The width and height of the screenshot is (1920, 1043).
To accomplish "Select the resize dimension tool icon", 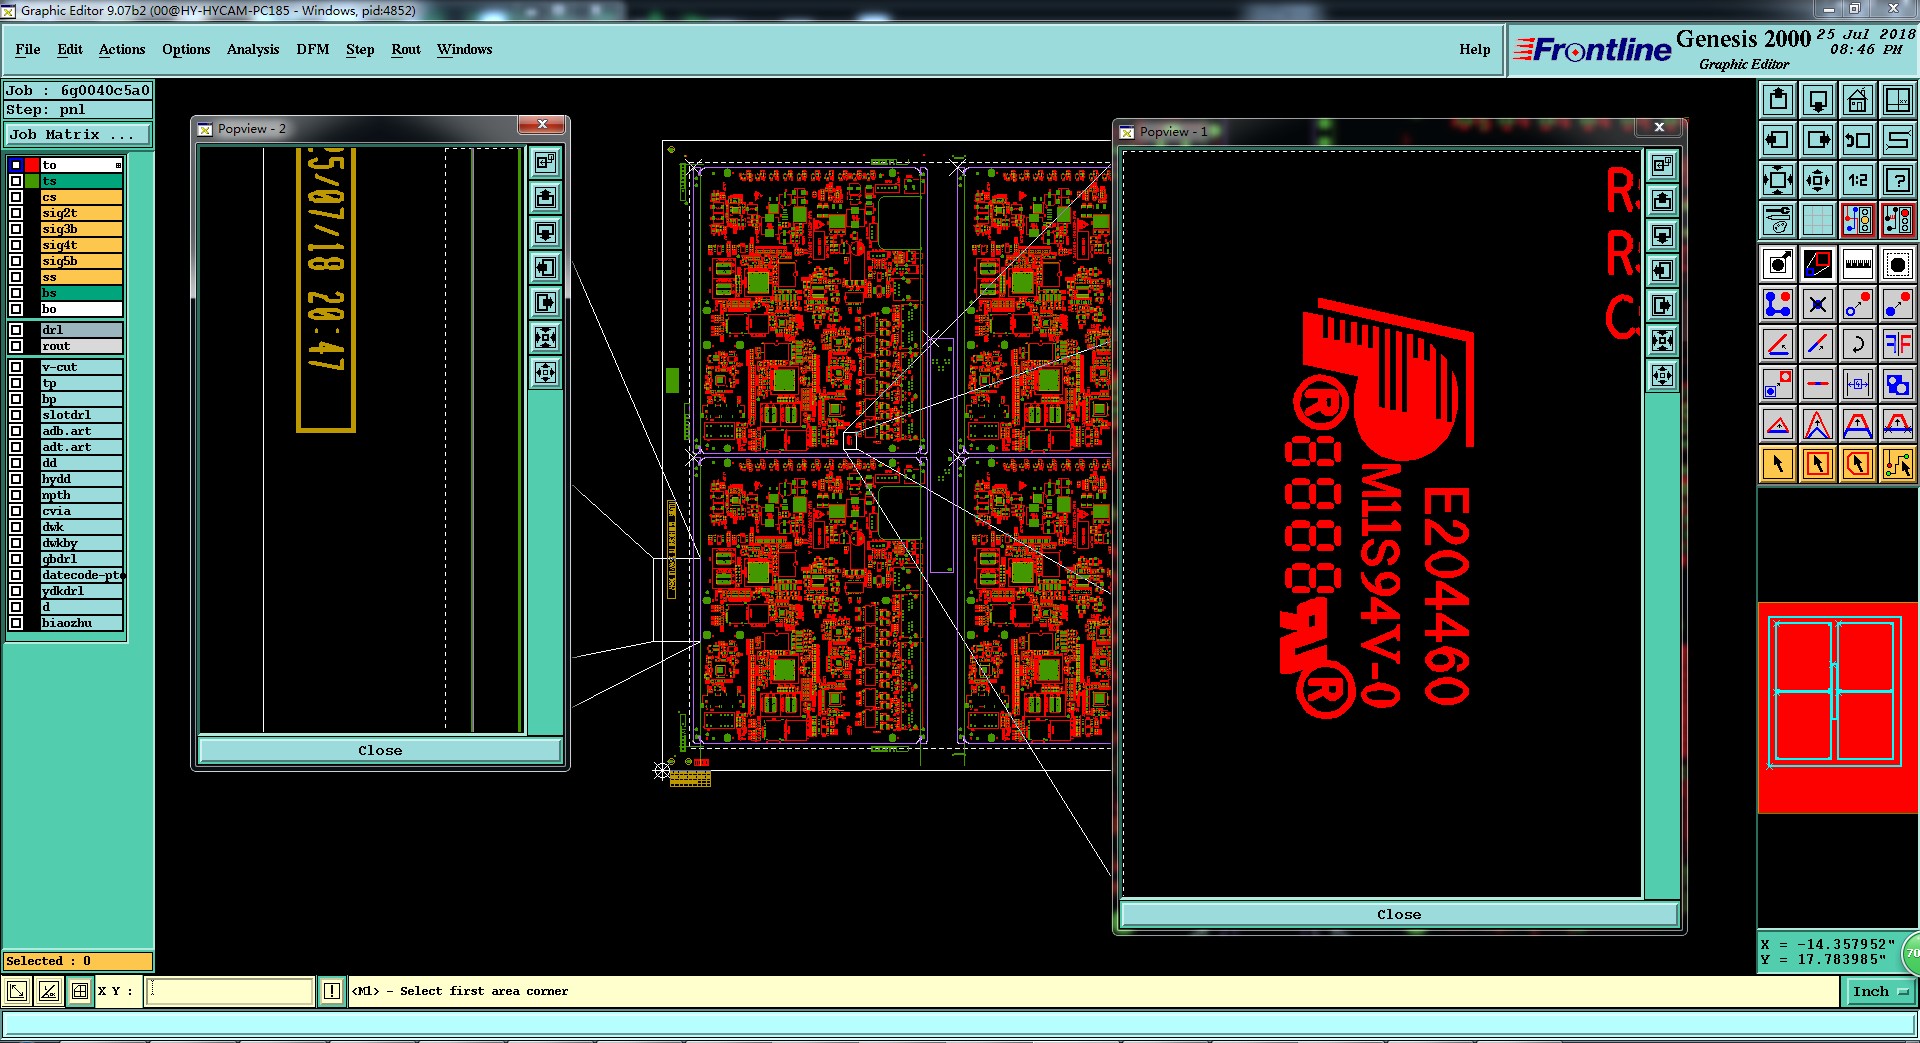I will point(1858,384).
